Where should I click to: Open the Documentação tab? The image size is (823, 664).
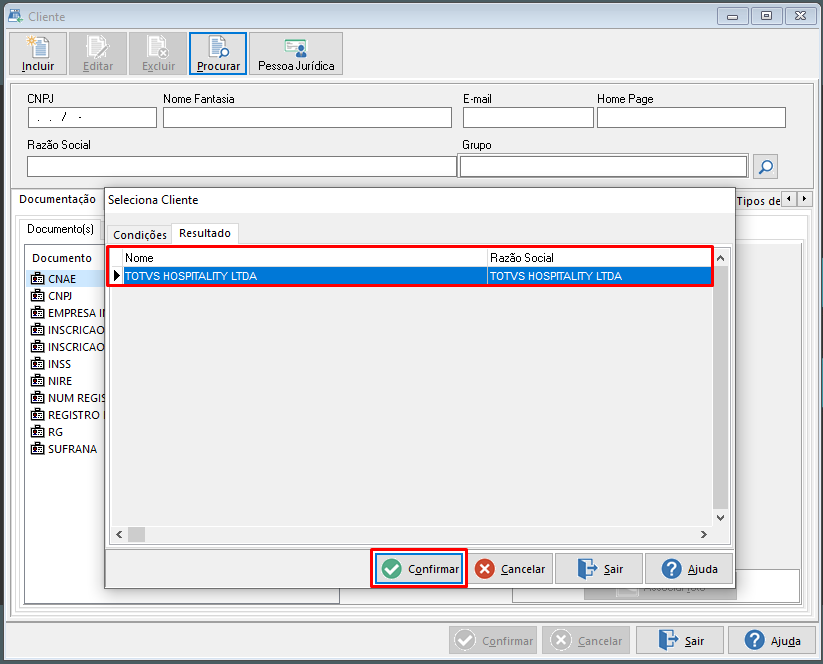57,199
